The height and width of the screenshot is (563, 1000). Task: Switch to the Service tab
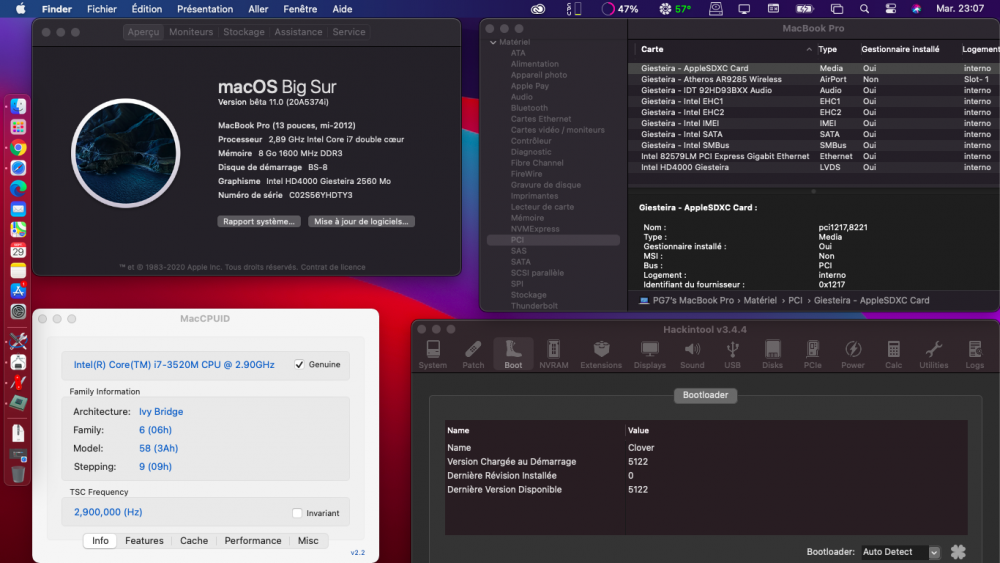[349, 32]
